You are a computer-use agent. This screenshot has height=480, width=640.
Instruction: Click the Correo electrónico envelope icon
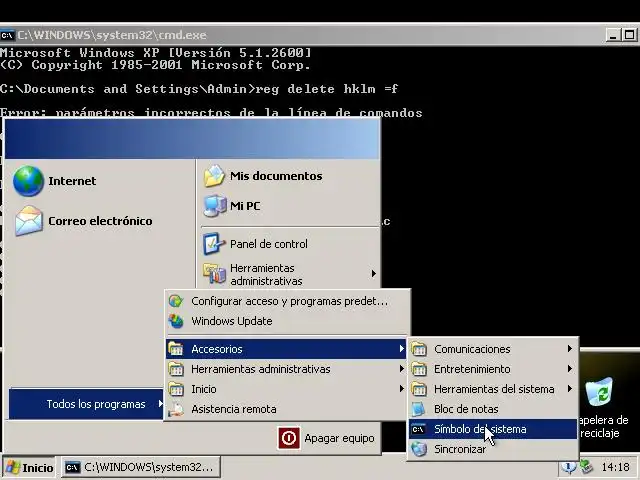[29, 221]
